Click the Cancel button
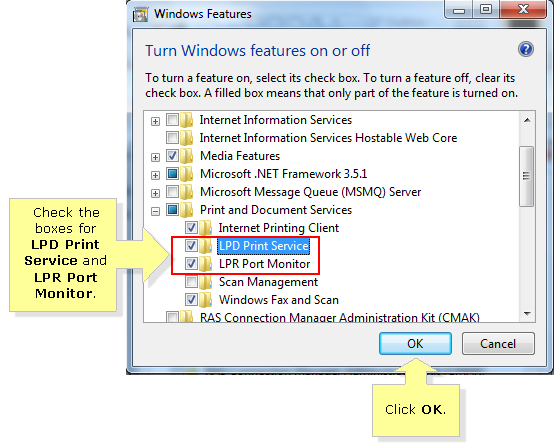Image resolution: width=555 pixels, height=446 pixels. [x=498, y=343]
